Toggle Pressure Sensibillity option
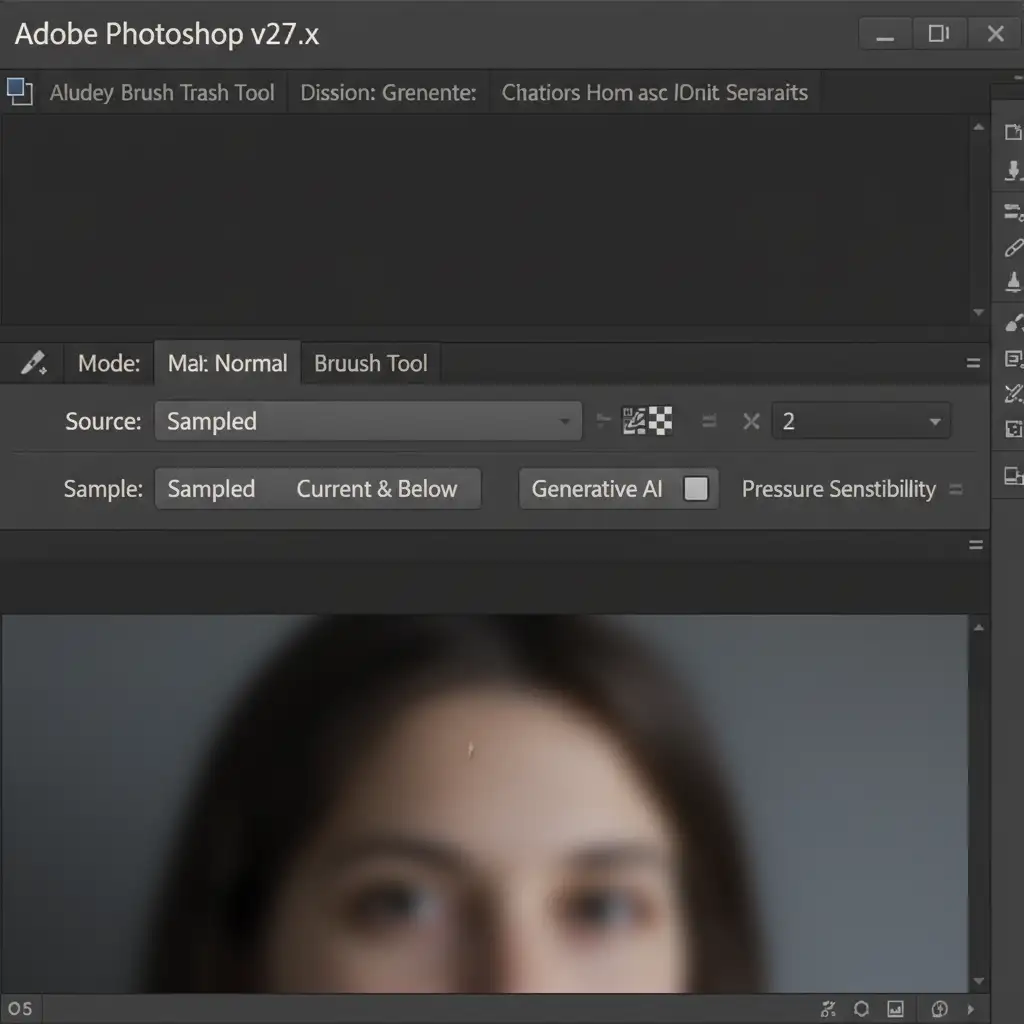This screenshot has height=1024, width=1024. pyautogui.click(x=838, y=489)
